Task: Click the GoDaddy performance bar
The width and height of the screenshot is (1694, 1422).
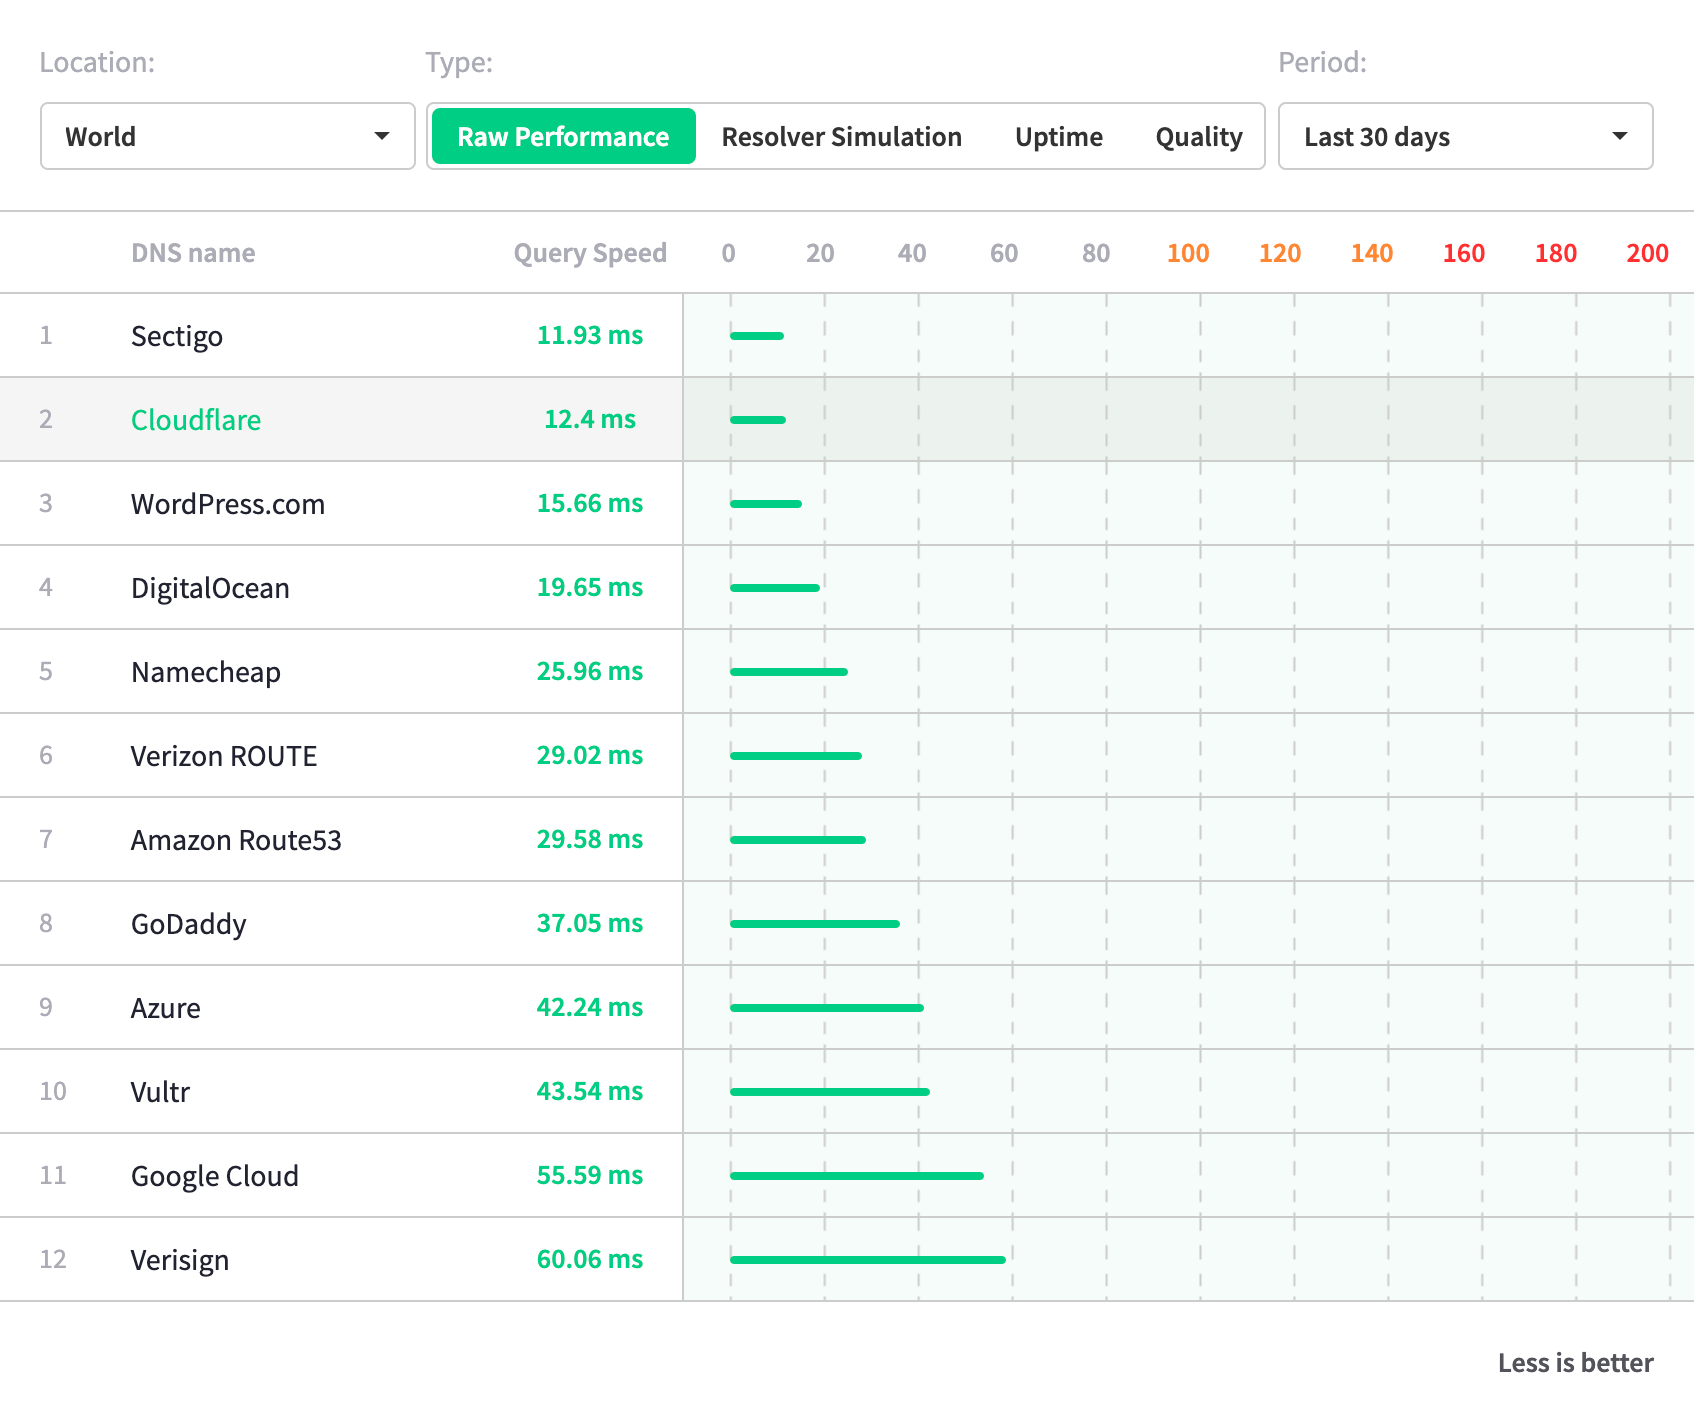Action: click(815, 924)
